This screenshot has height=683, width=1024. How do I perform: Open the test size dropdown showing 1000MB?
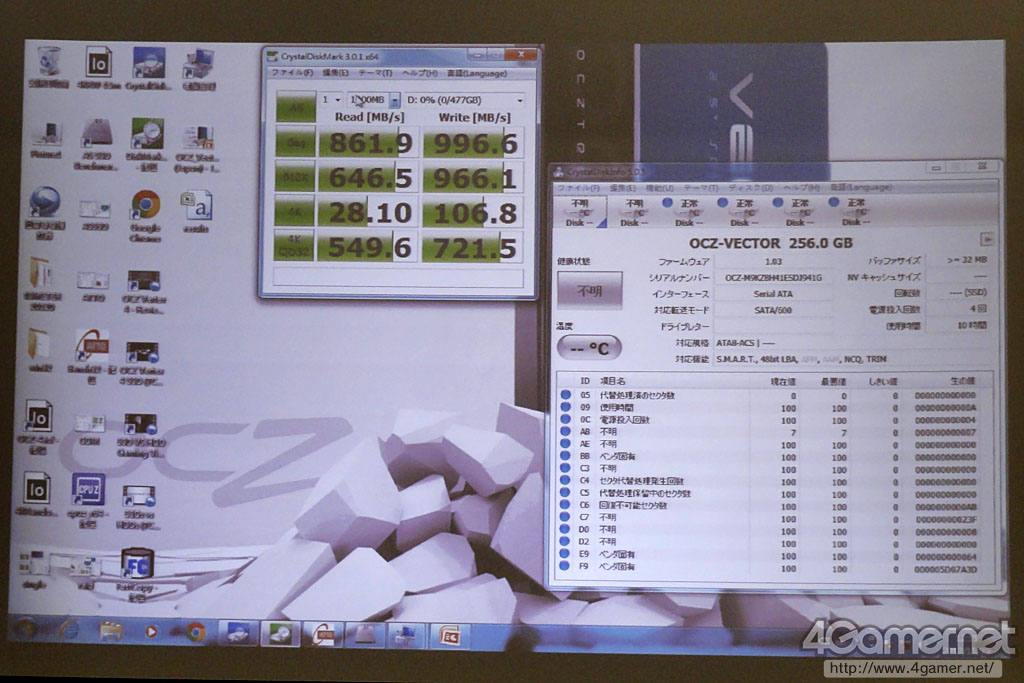[374, 100]
